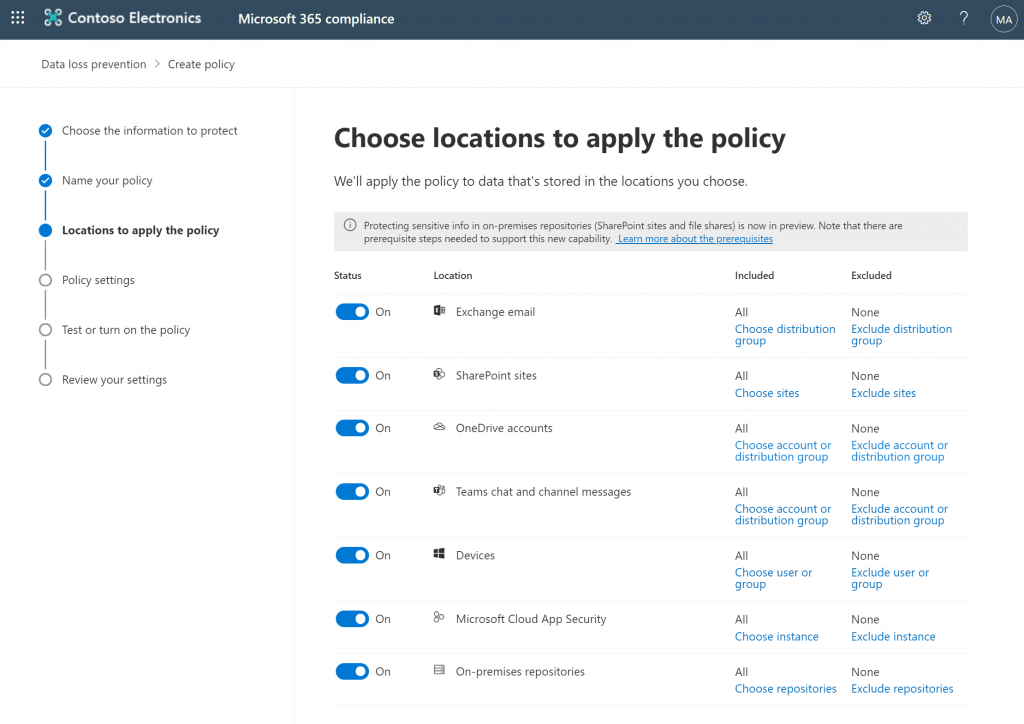Click the Devices Windows icon
1024x724 pixels.
(440, 554)
